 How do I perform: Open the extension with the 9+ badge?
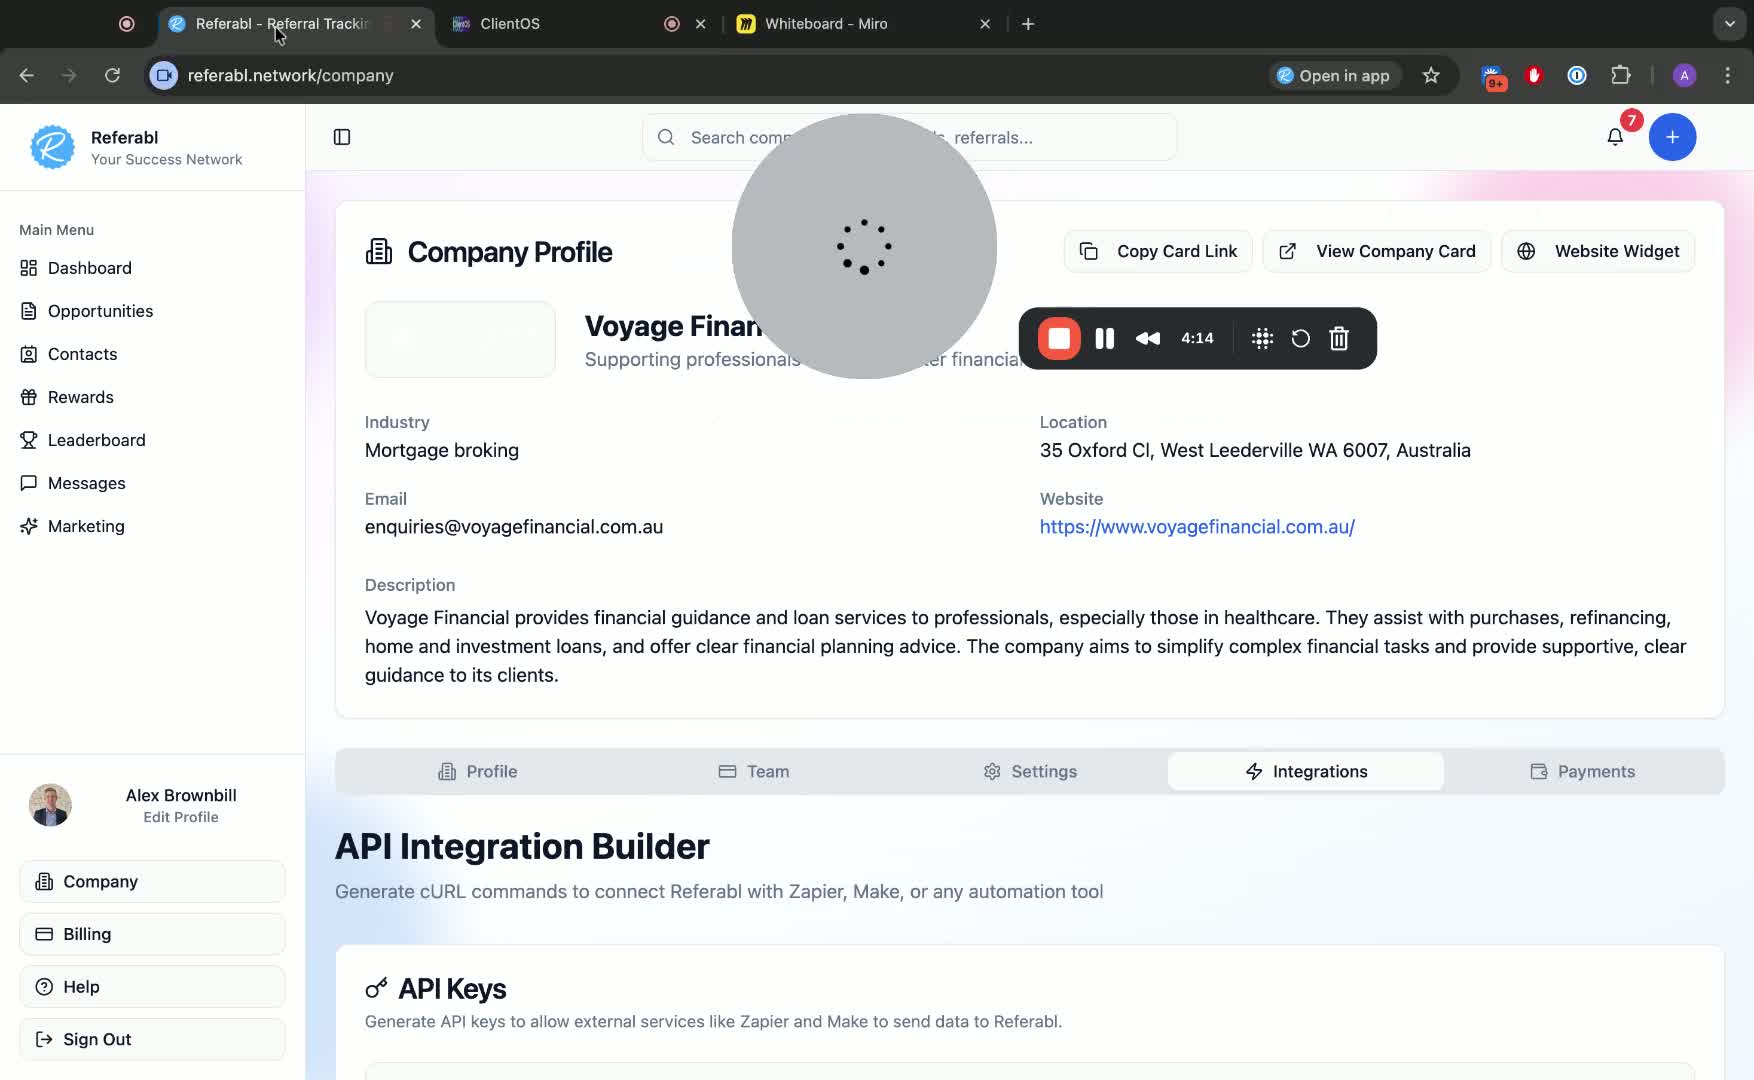click(1493, 77)
